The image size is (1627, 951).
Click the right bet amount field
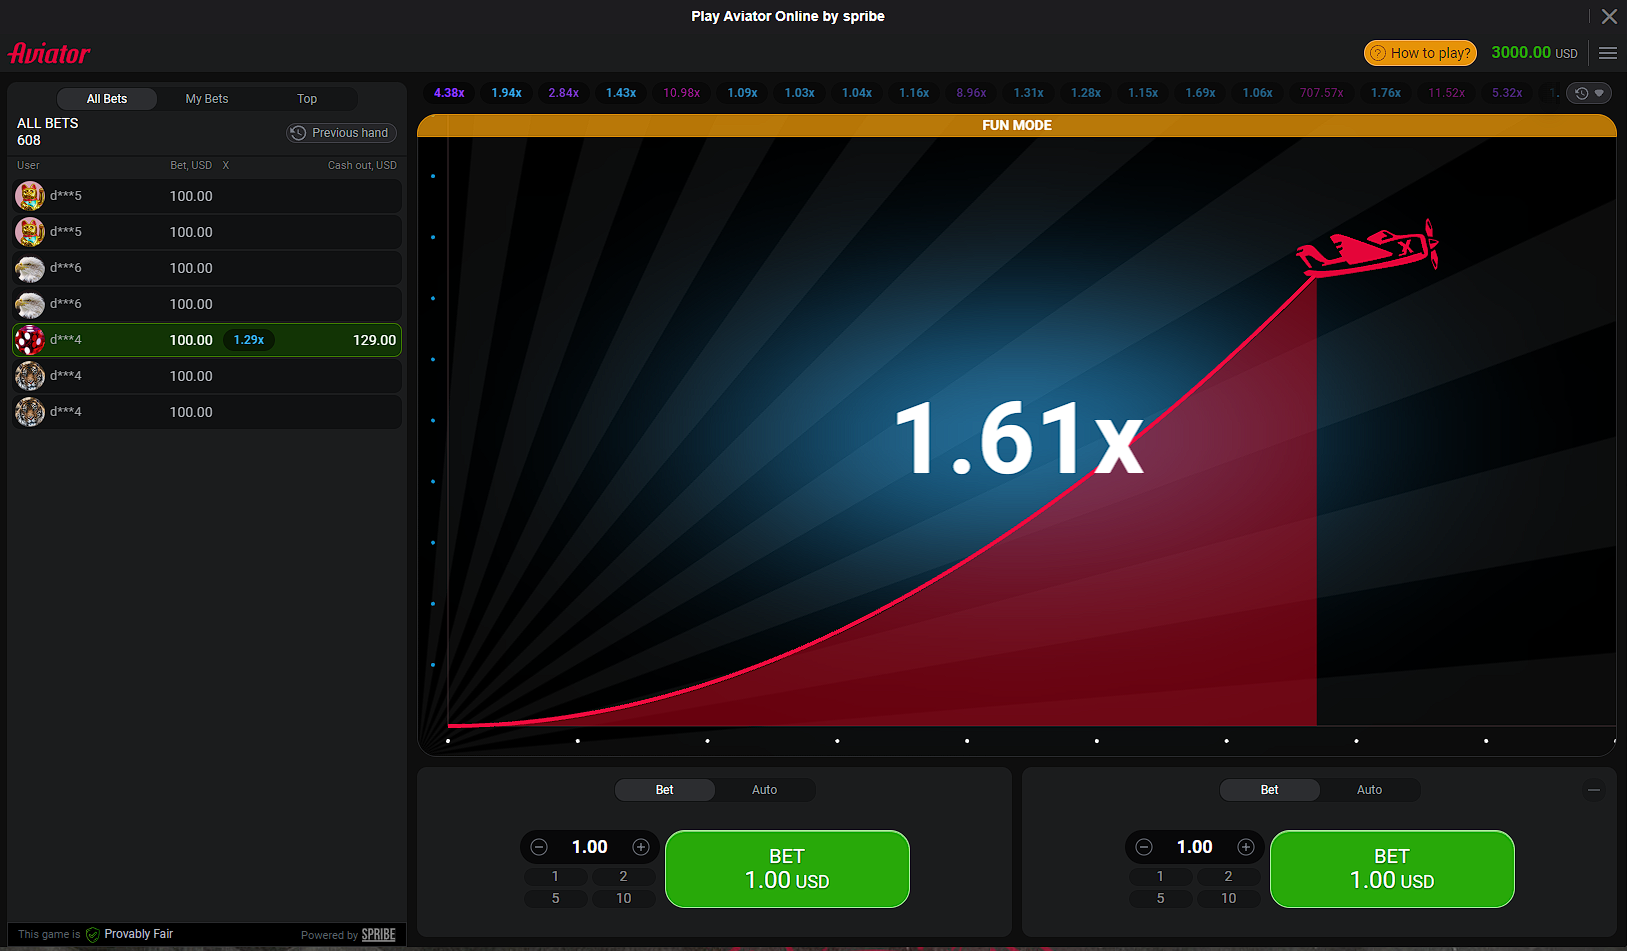(x=1195, y=847)
